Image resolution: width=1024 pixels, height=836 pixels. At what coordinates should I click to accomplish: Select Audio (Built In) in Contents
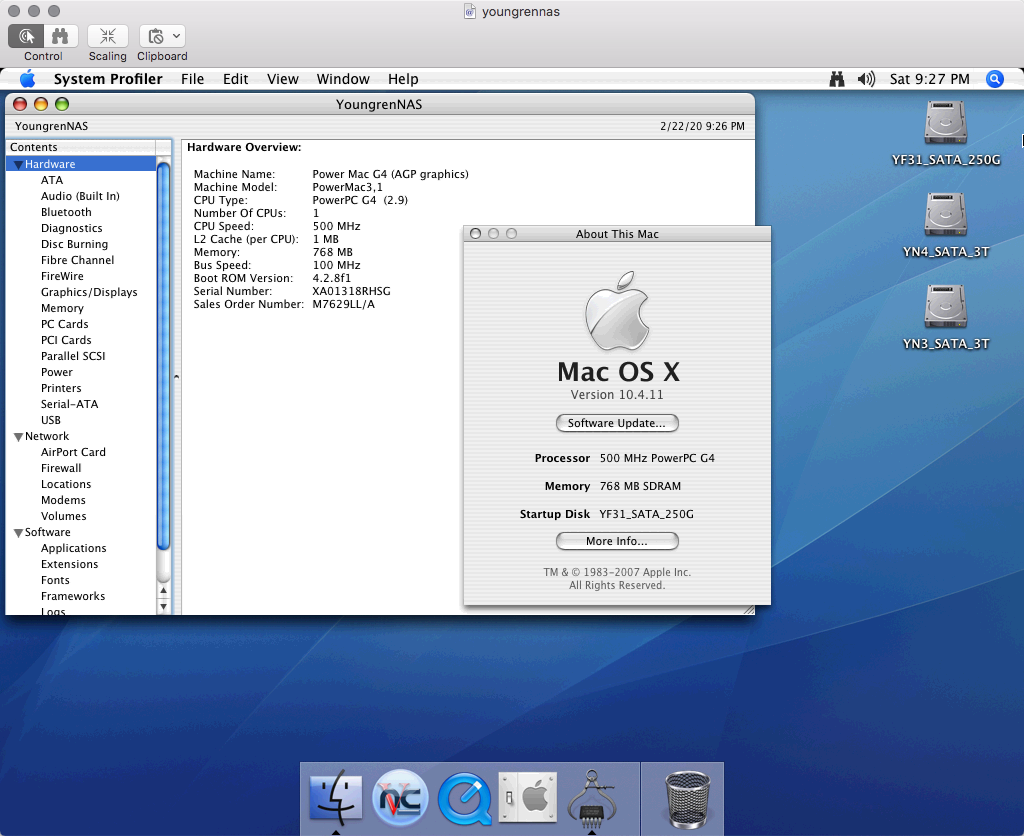[x=80, y=196]
